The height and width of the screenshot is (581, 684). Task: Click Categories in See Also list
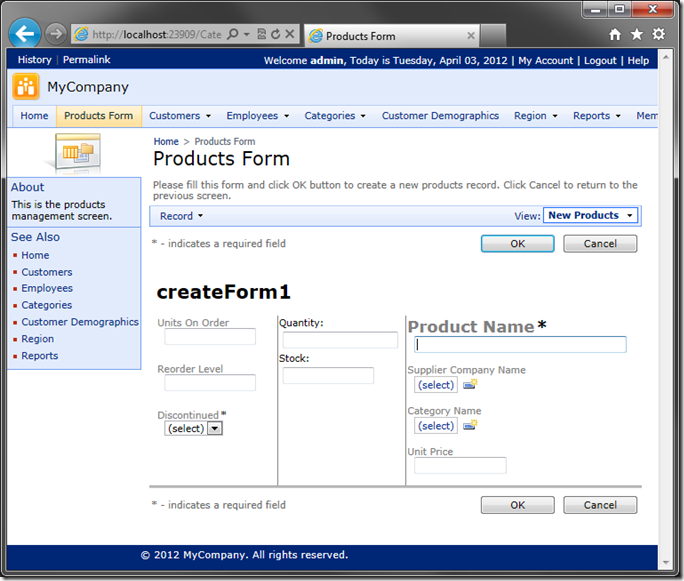pyautogui.click(x=47, y=305)
